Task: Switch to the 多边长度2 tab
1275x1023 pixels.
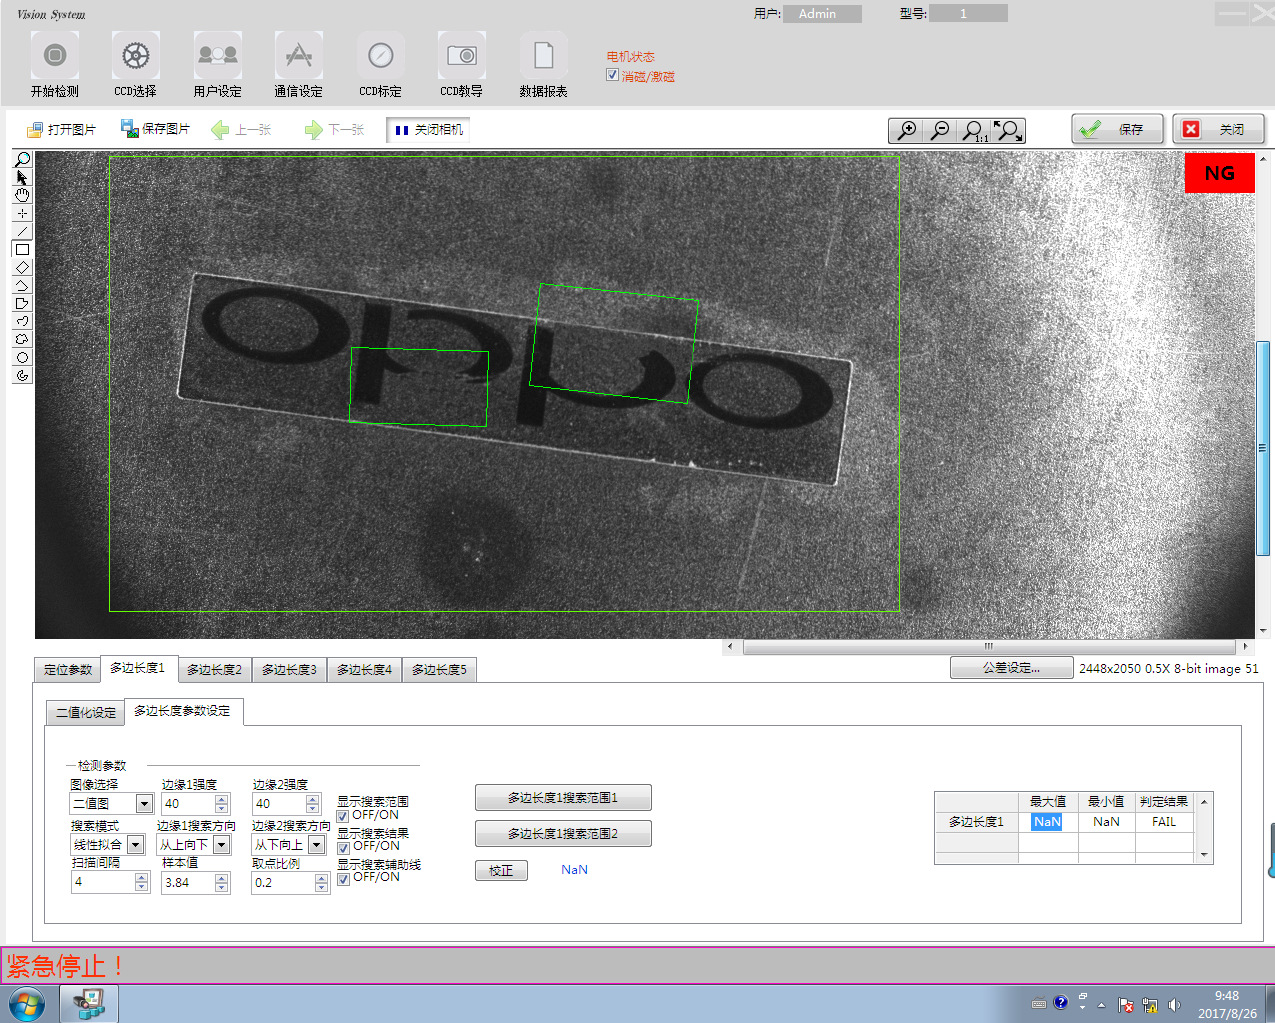Action: pyautogui.click(x=214, y=669)
